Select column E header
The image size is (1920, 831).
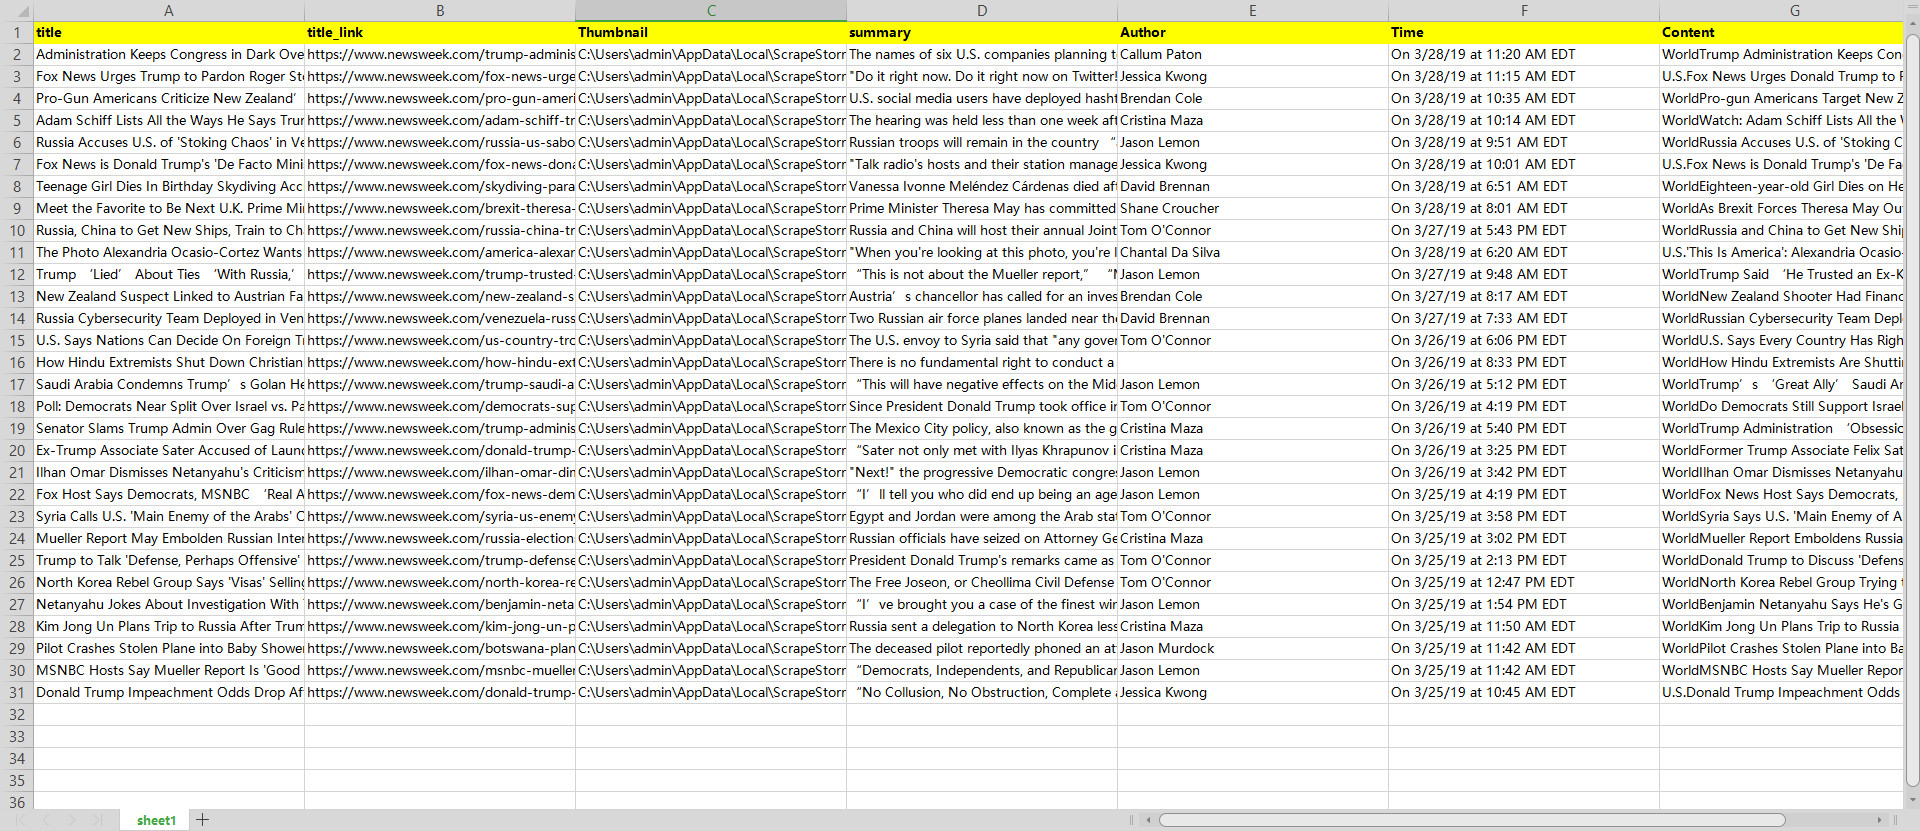1253,10
